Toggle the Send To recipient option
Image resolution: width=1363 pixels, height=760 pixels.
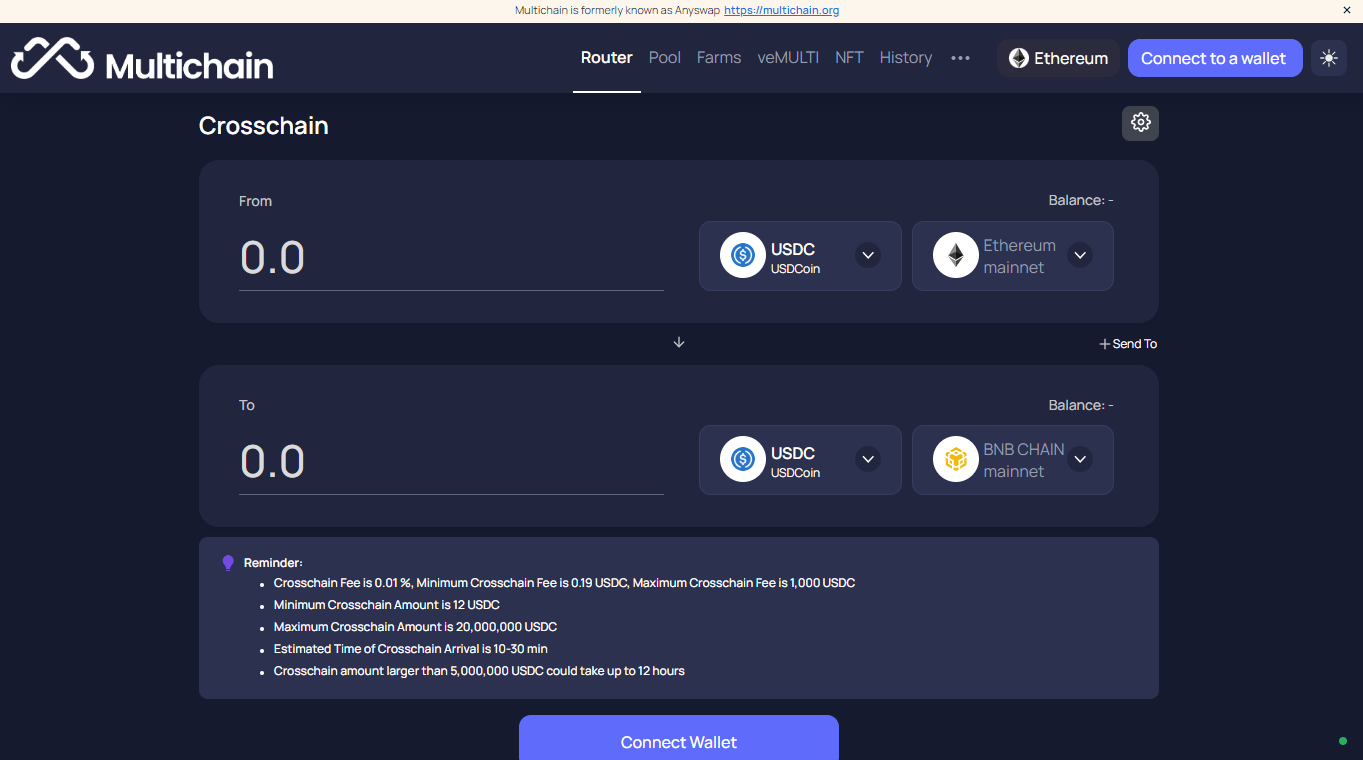pos(1128,344)
